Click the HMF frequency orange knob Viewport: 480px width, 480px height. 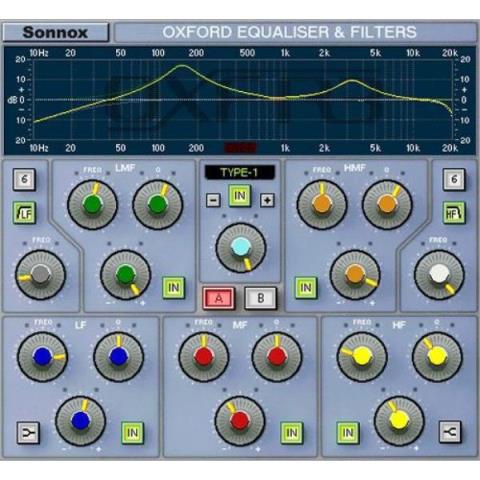322,205
